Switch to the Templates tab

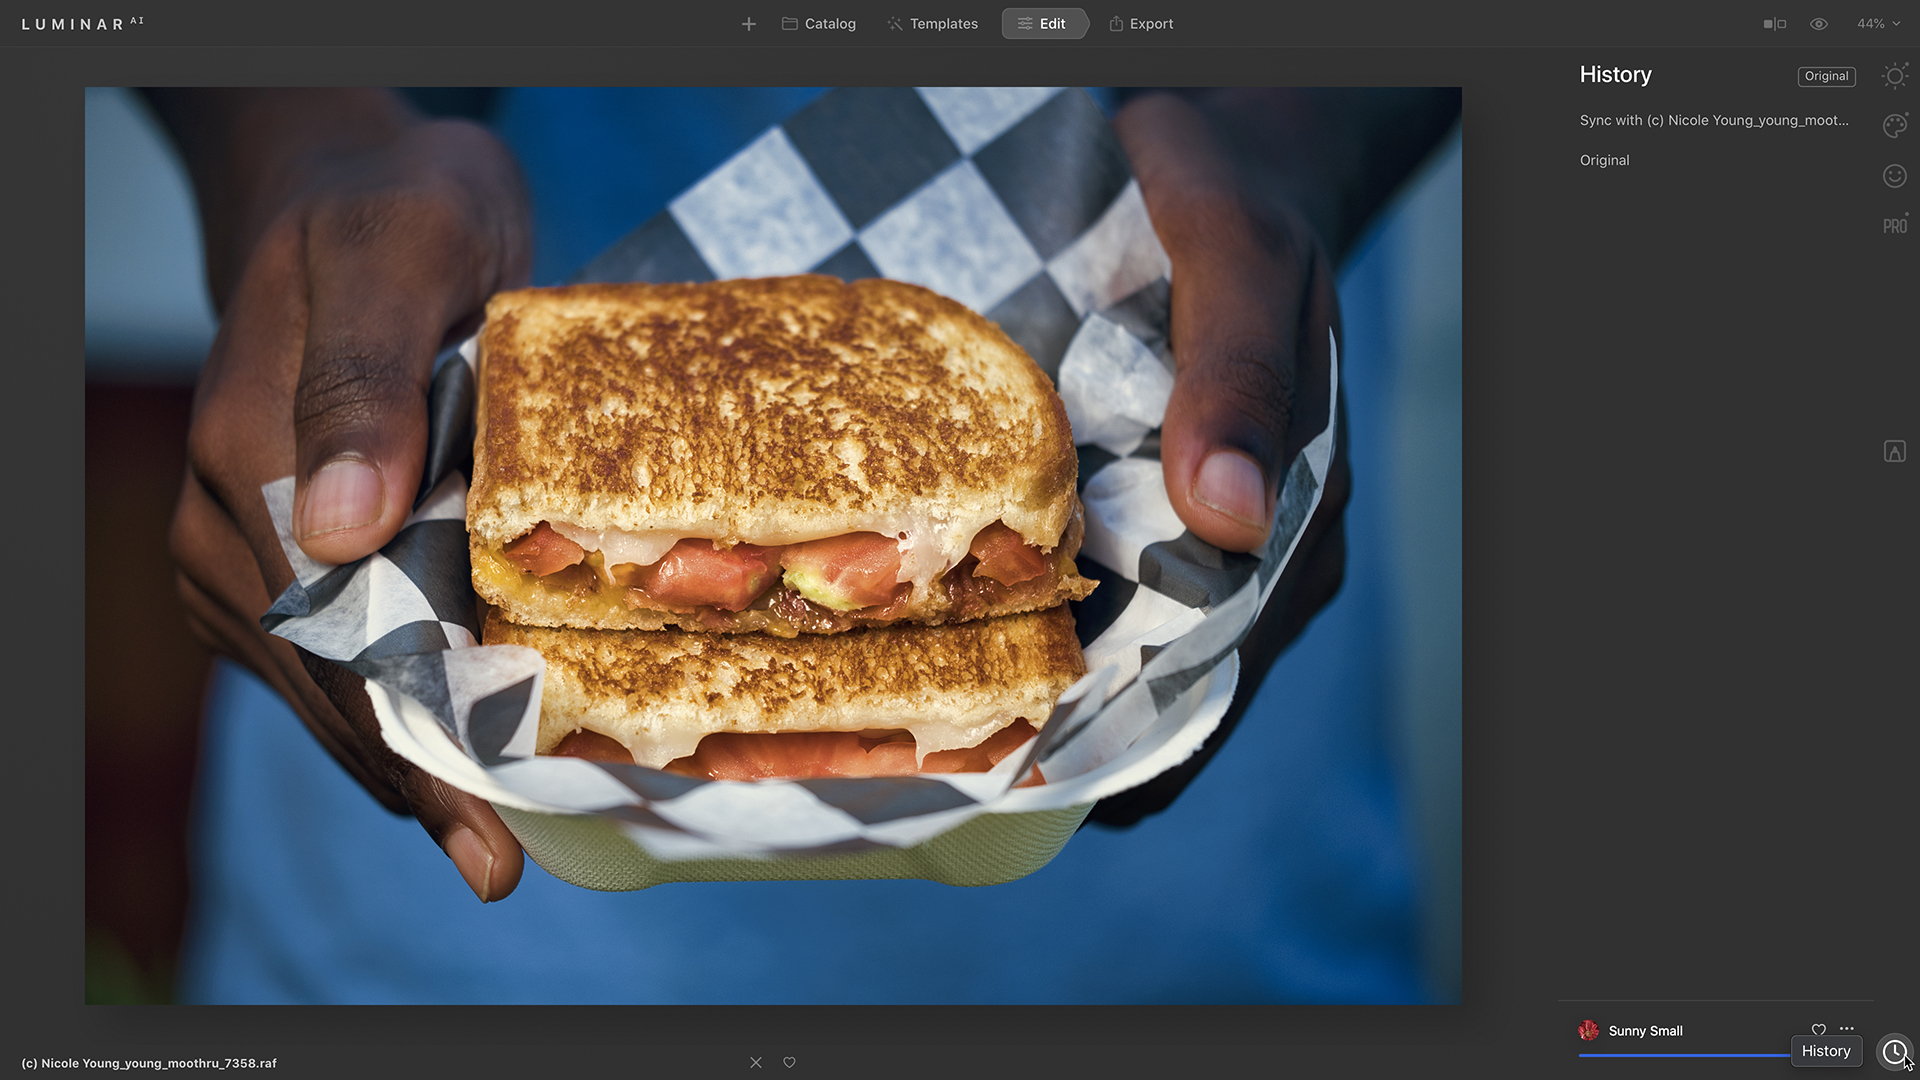click(932, 24)
